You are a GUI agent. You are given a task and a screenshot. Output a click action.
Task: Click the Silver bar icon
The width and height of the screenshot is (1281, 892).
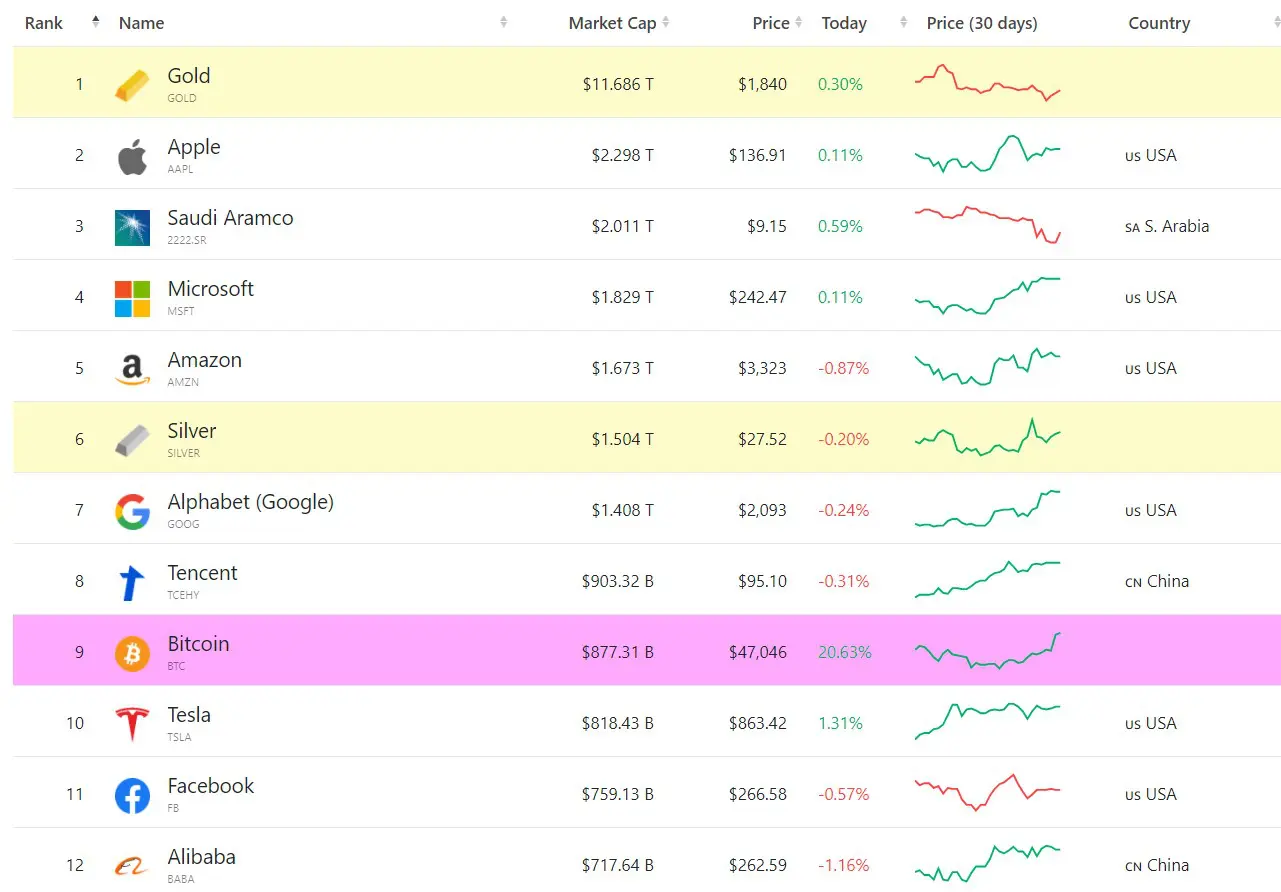tap(132, 441)
